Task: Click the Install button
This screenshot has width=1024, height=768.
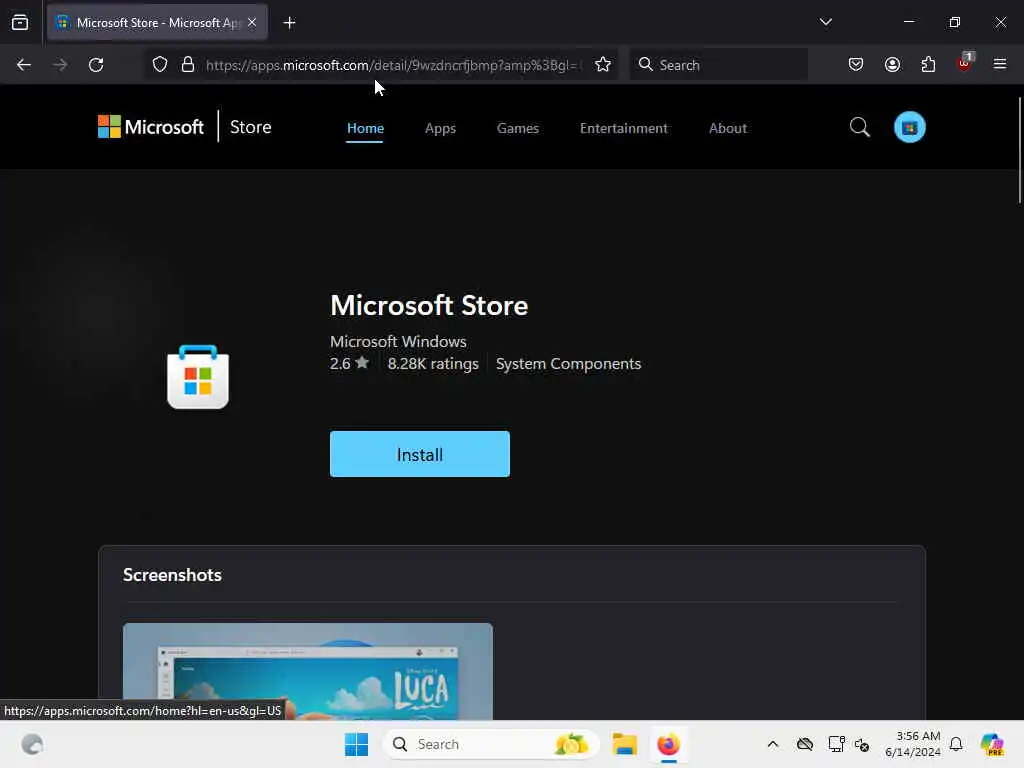Action: [x=420, y=454]
